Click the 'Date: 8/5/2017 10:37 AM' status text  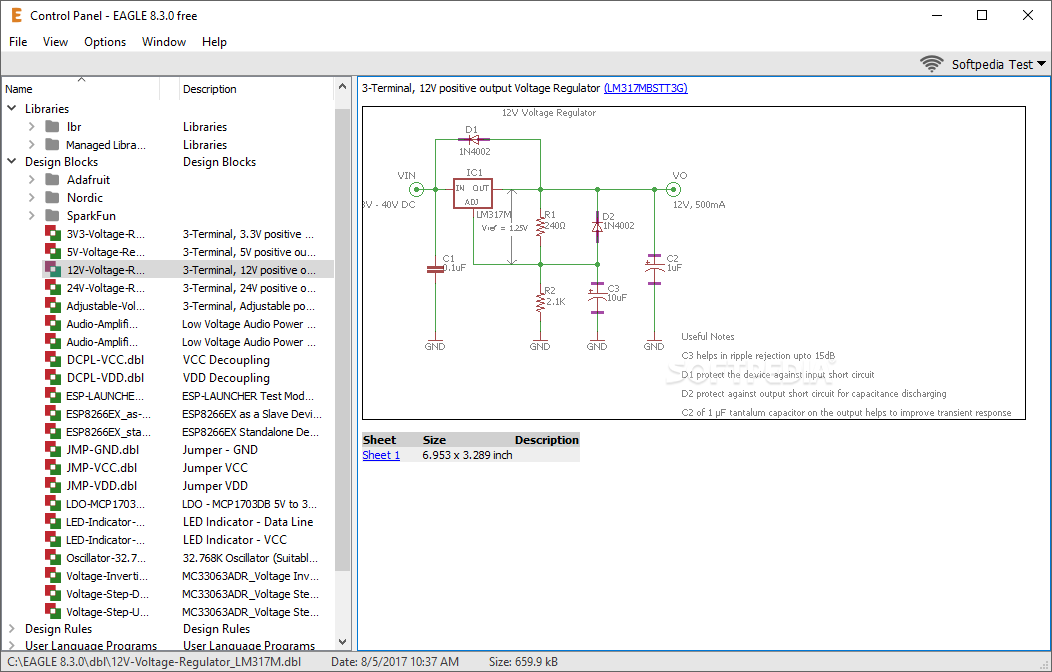click(x=394, y=662)
